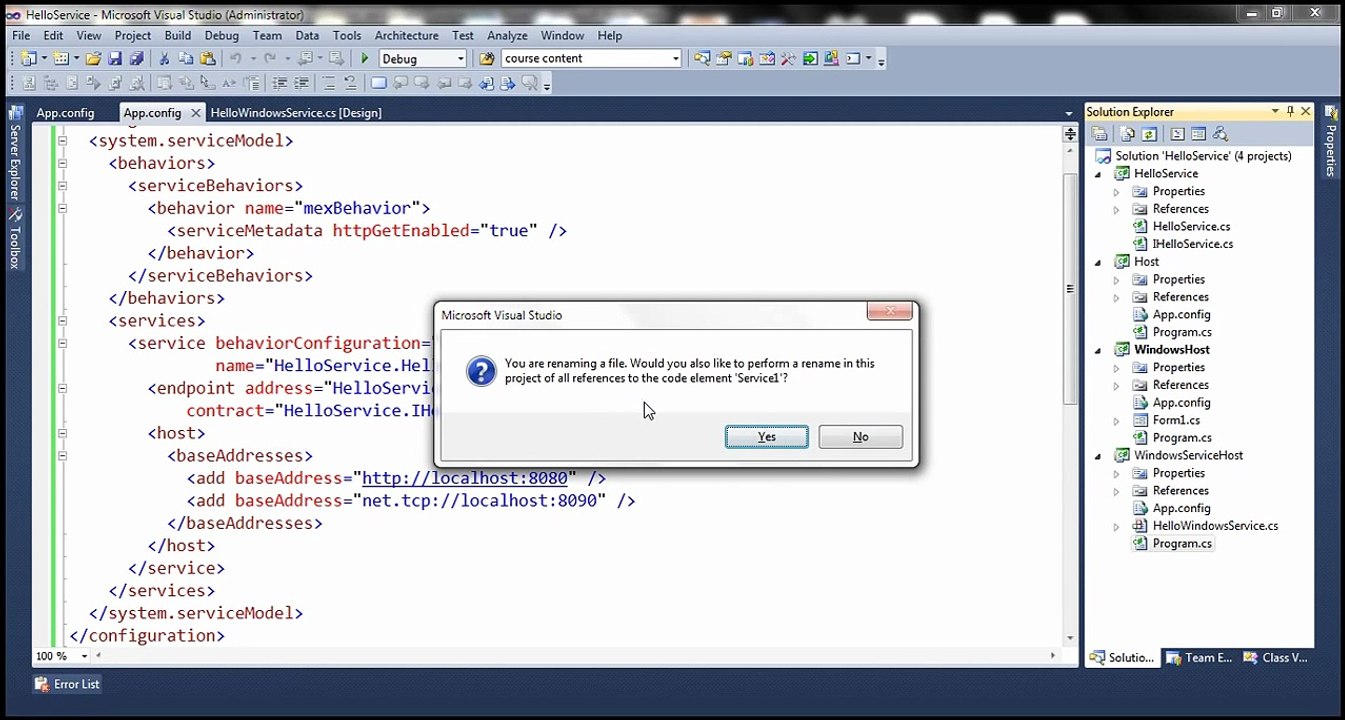Click Show All Files icon in Solution Explorer
Viewport: 1345px width, 720px height.
coord(1128,134)
